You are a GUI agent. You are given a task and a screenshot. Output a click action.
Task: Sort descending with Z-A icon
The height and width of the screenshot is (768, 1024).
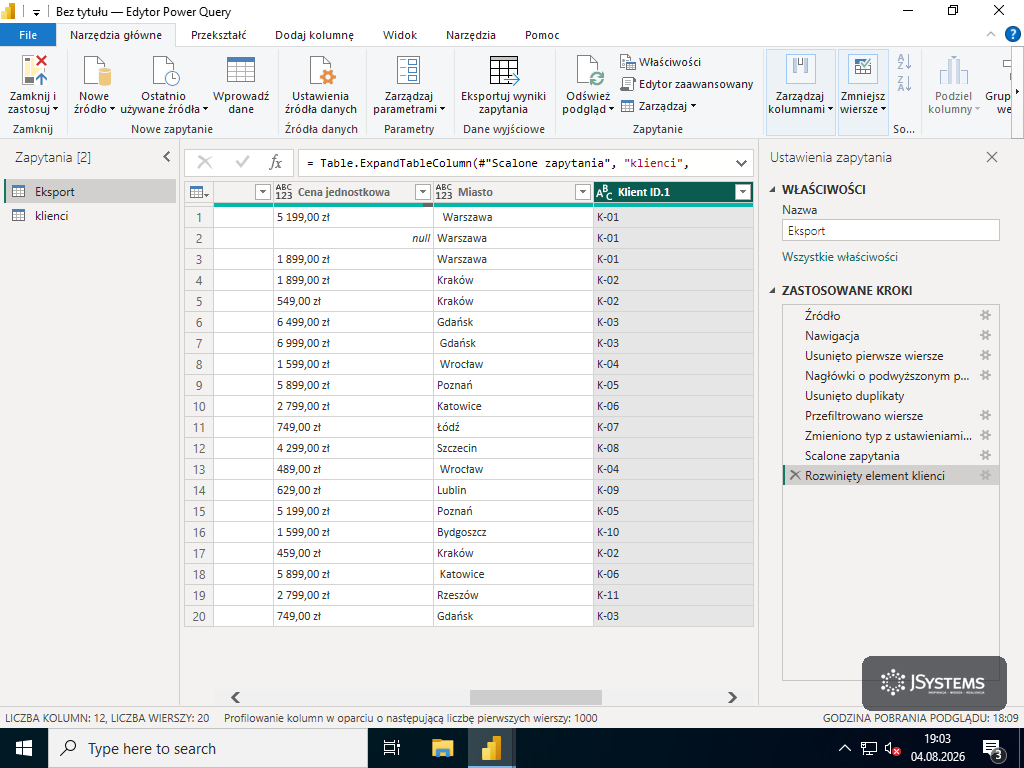pyautogui.click(x=904, y=84)
